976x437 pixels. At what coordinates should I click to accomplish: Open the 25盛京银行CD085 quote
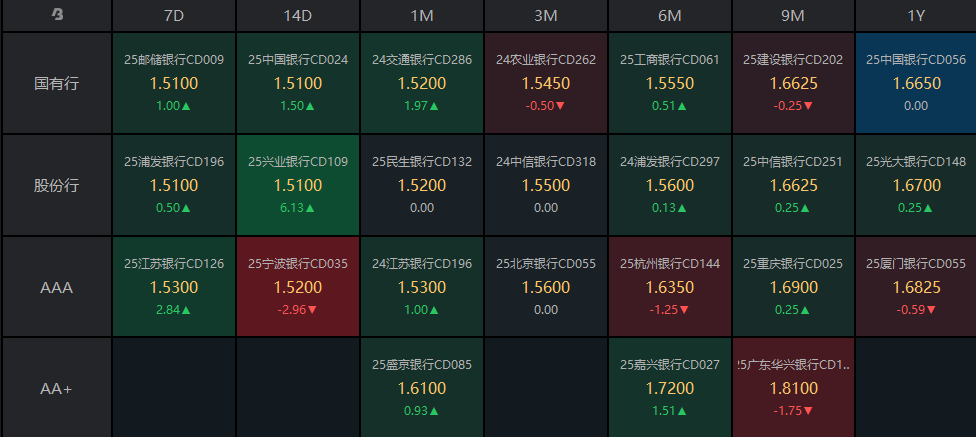tap(422, 388)
